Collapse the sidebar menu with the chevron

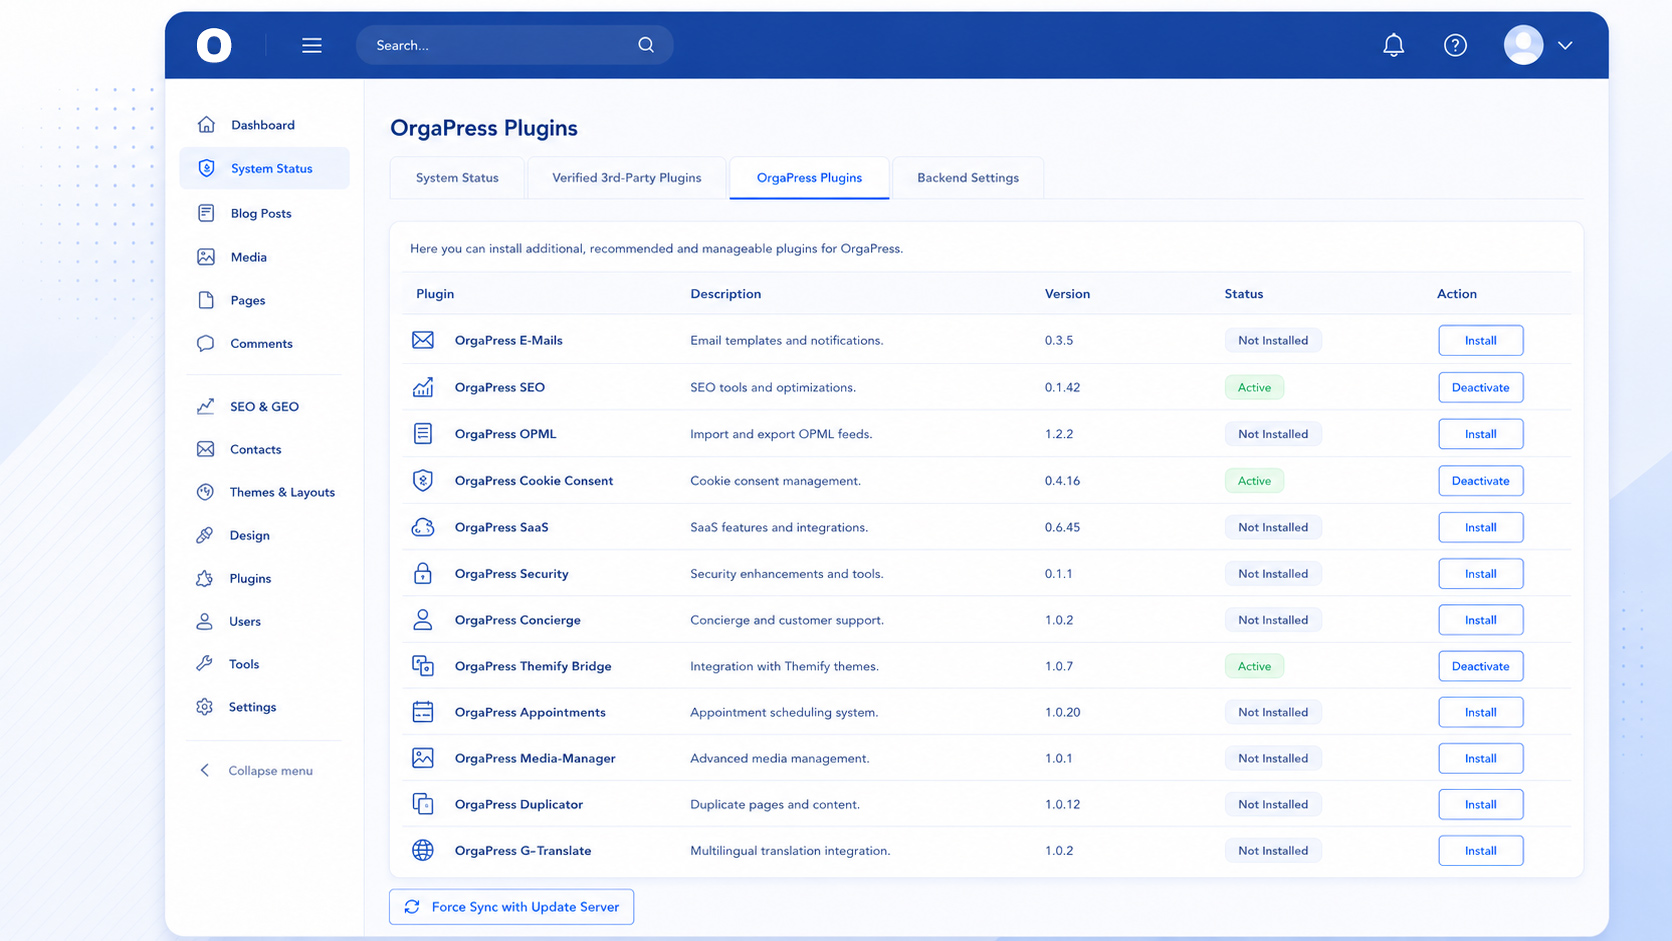tap(205, 770)
